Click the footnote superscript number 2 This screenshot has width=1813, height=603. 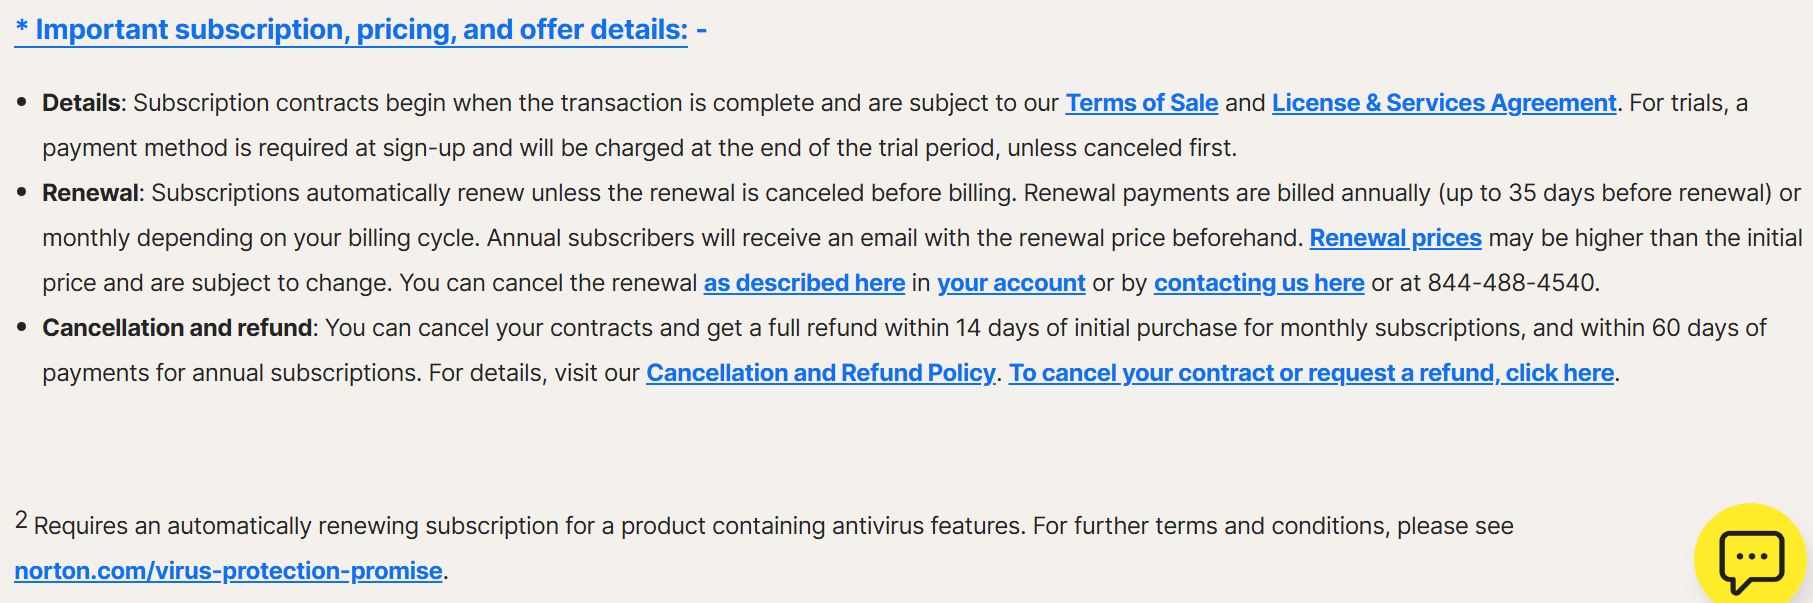click(x=21, y=520)
